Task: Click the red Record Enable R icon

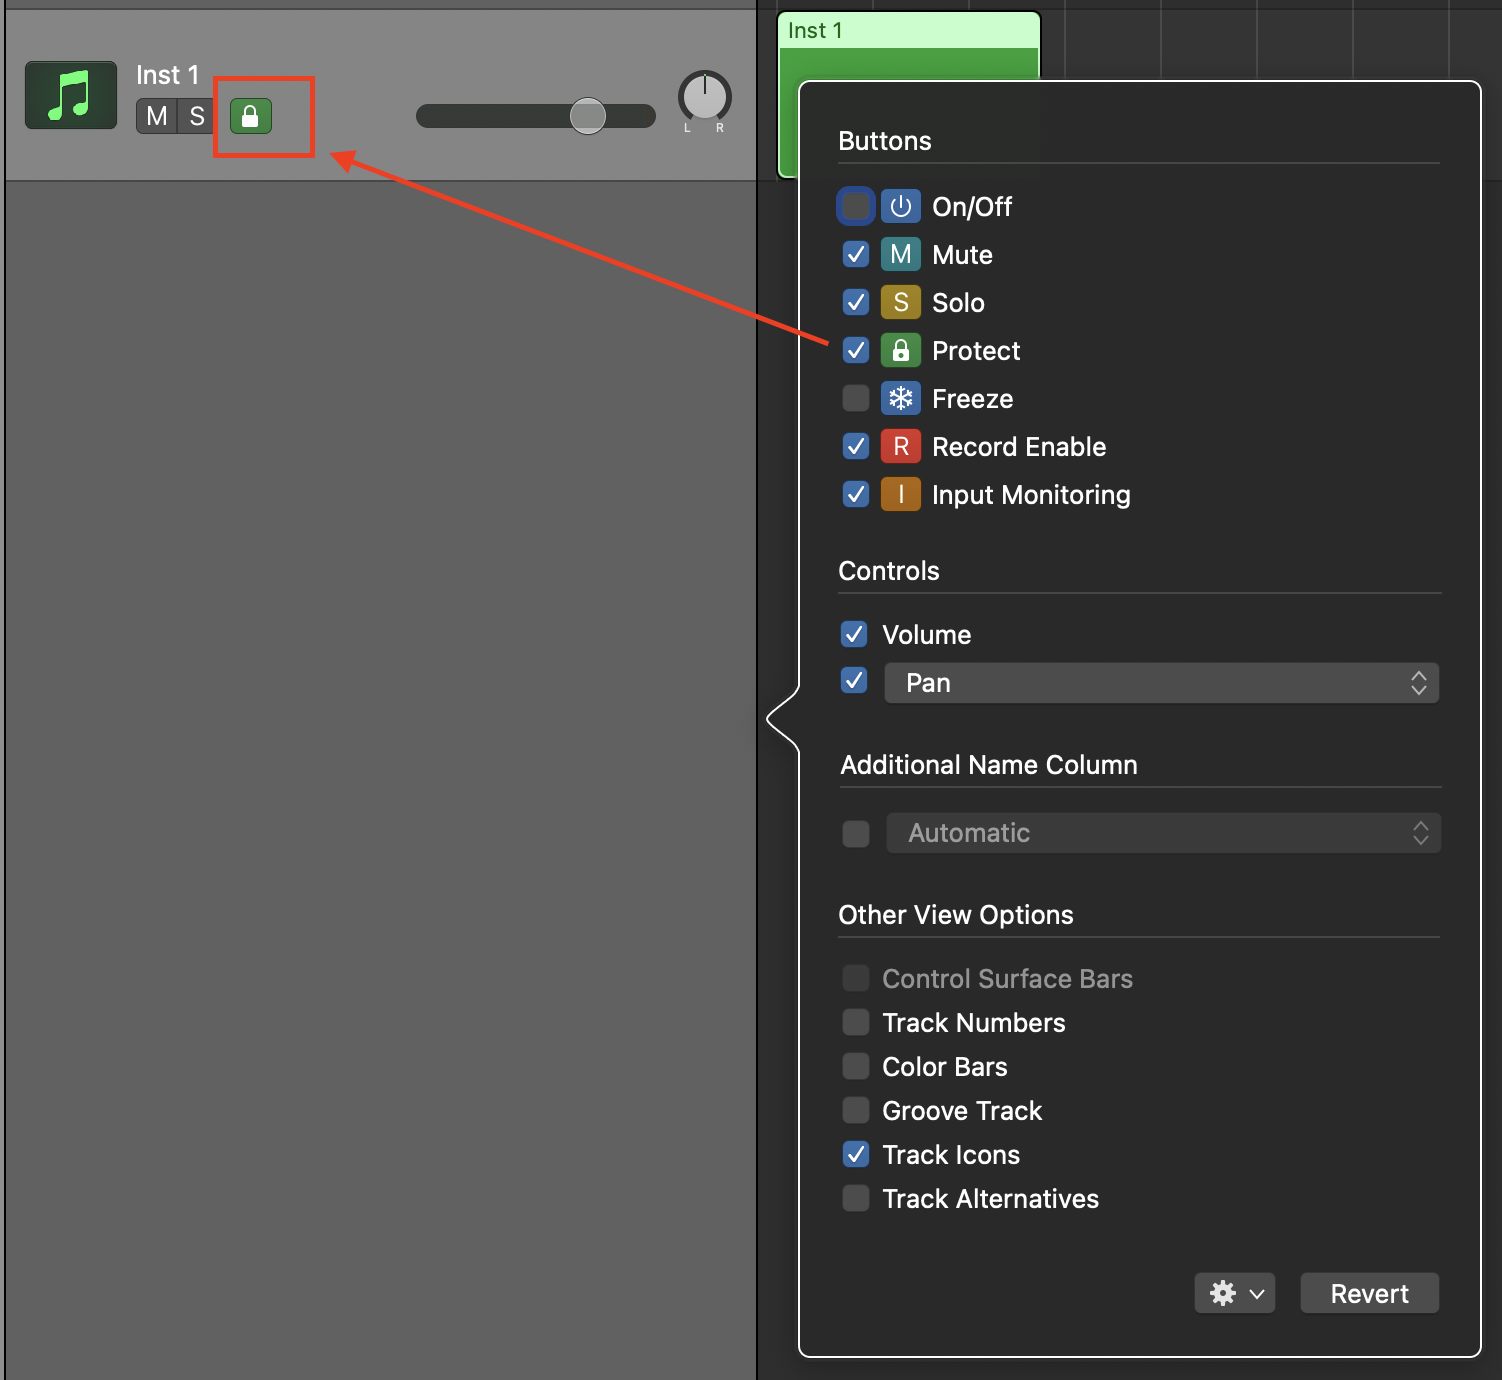Action: (900, 446)
